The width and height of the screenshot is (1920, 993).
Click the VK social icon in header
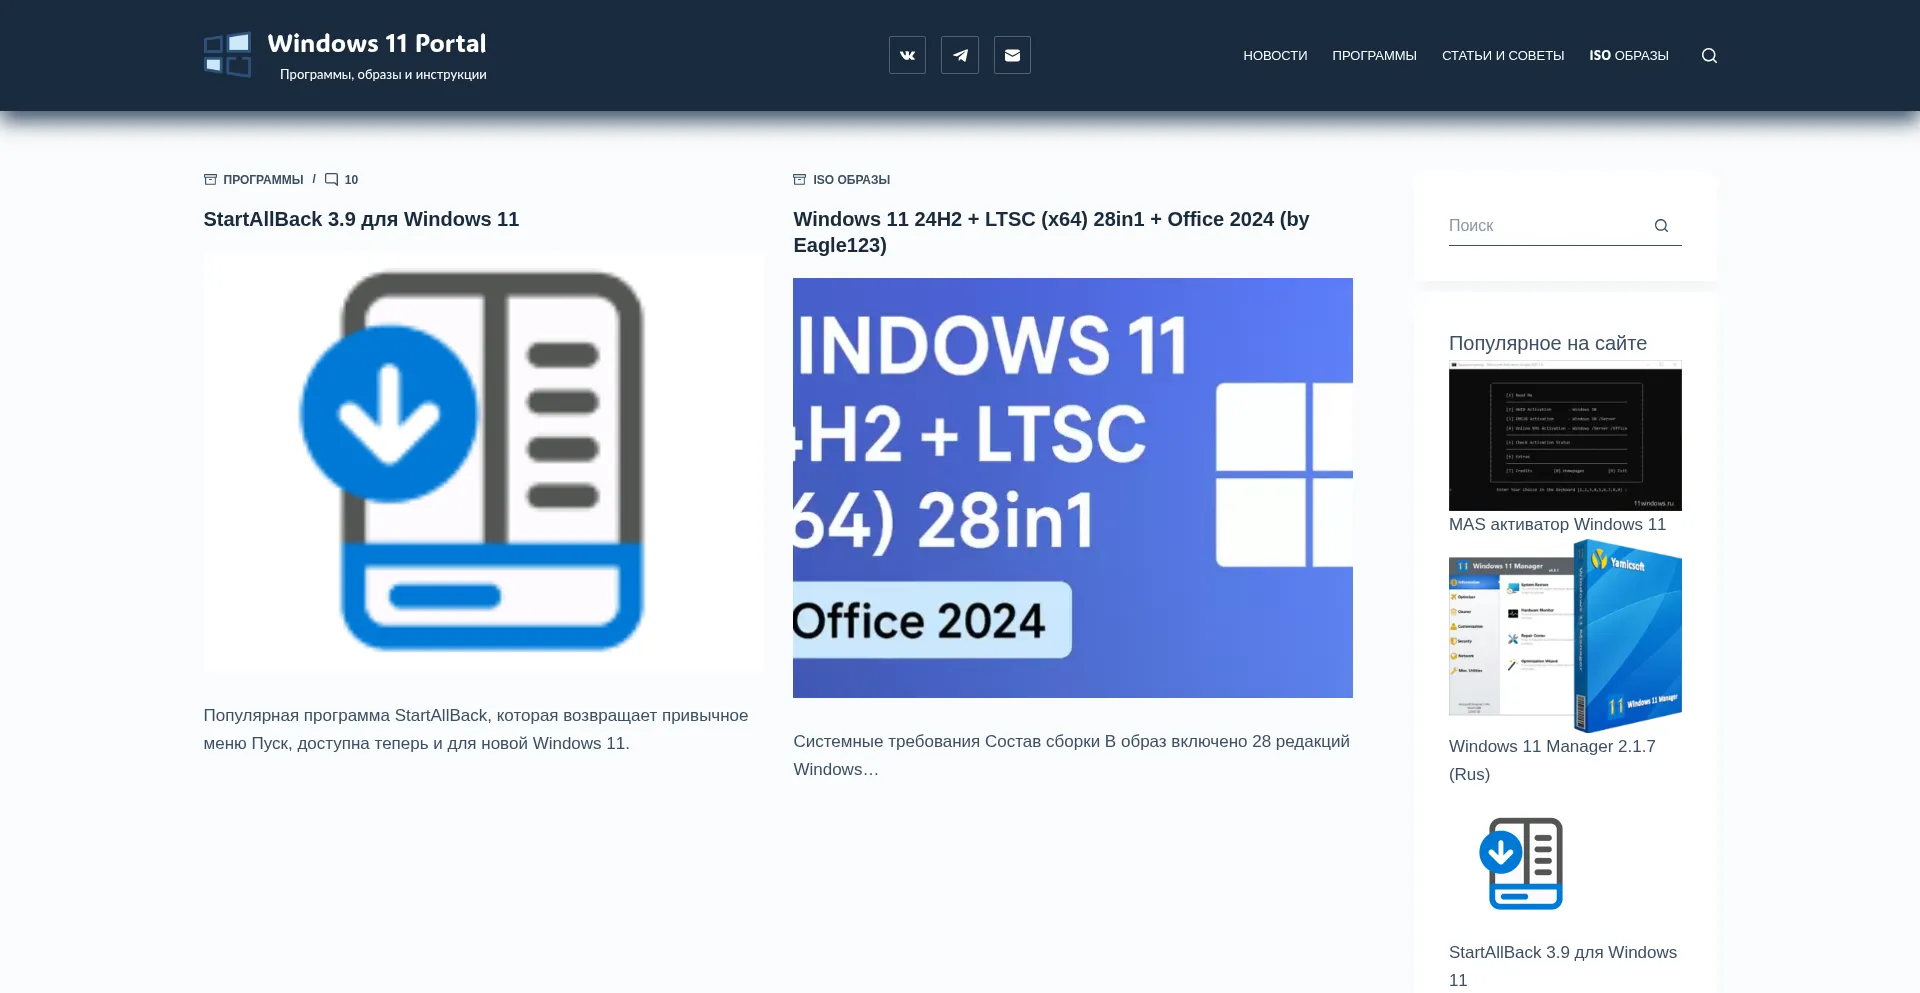click(907, 55)
